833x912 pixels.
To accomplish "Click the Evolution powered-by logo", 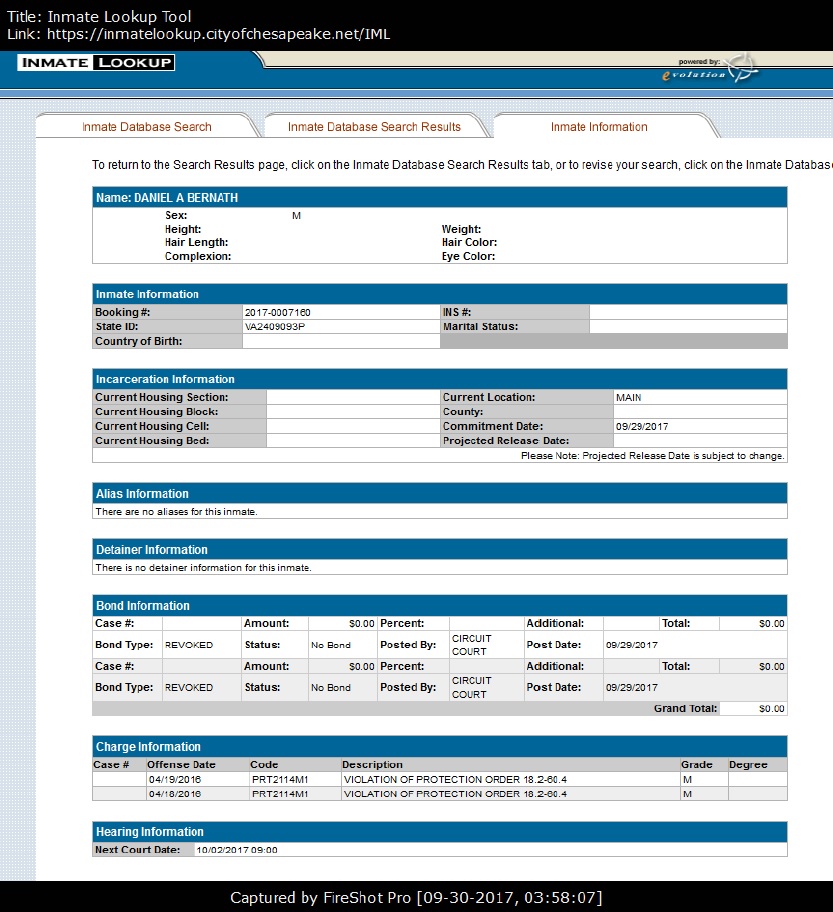I will tap(711, 69).
